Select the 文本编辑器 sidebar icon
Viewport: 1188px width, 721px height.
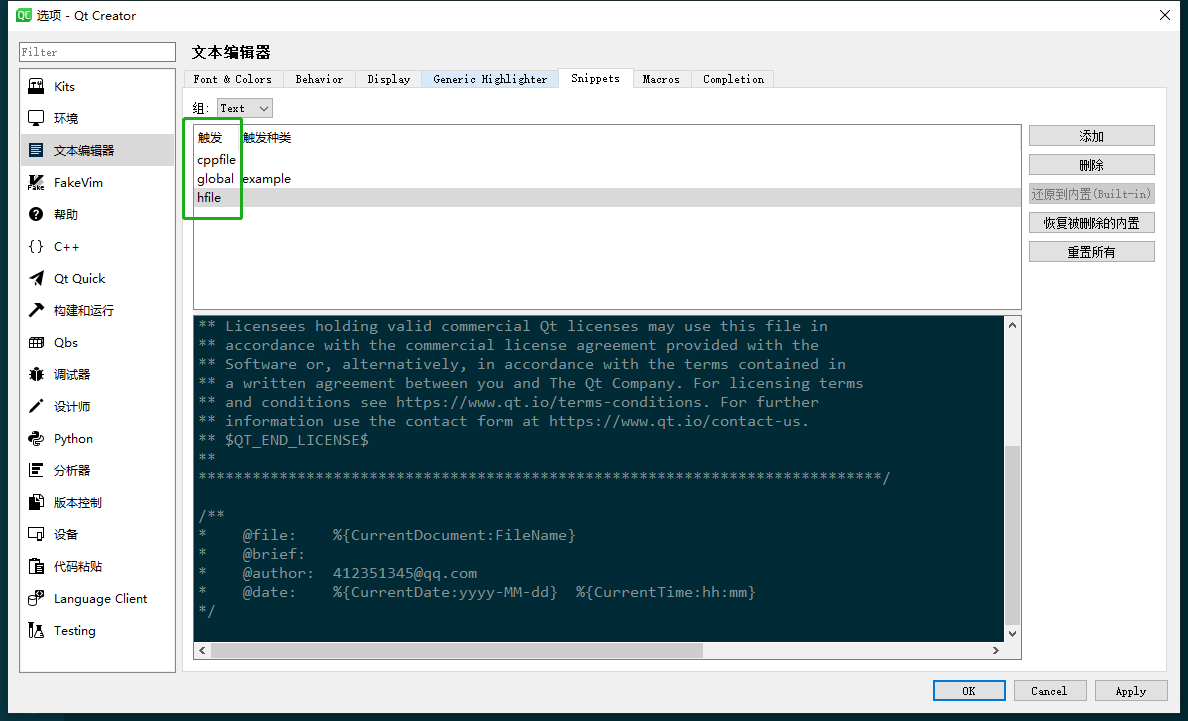tap(36, 150)
